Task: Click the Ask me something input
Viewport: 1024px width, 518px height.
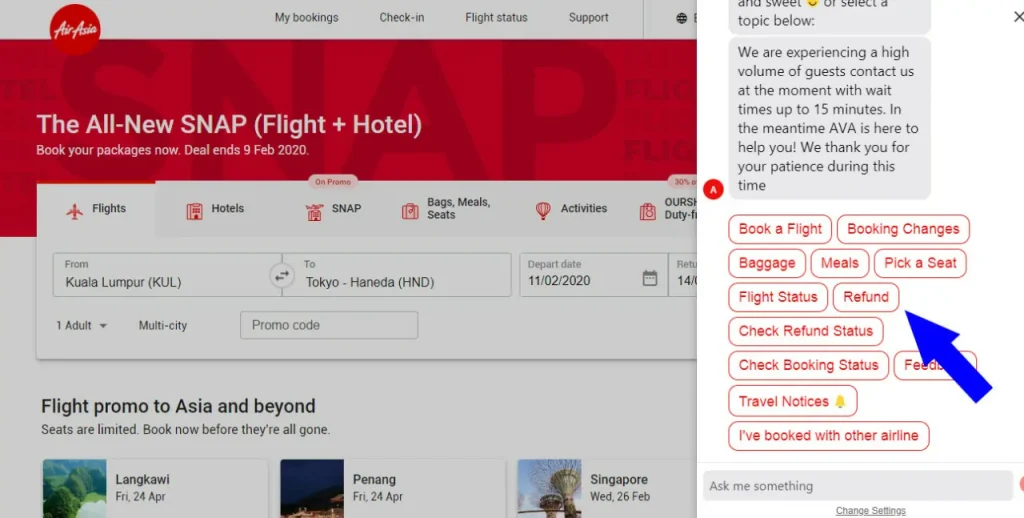Action: coord(857,486)
